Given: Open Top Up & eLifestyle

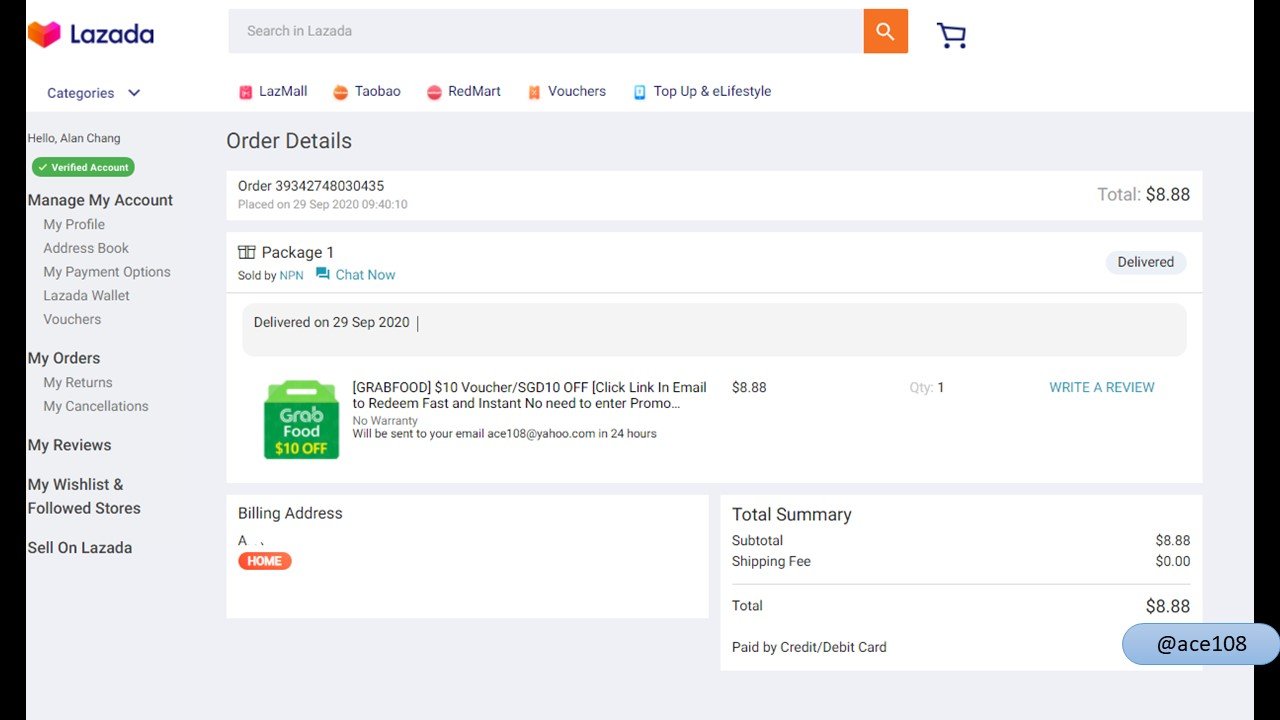Looking at the screenshot, I should tap(712, 91).
